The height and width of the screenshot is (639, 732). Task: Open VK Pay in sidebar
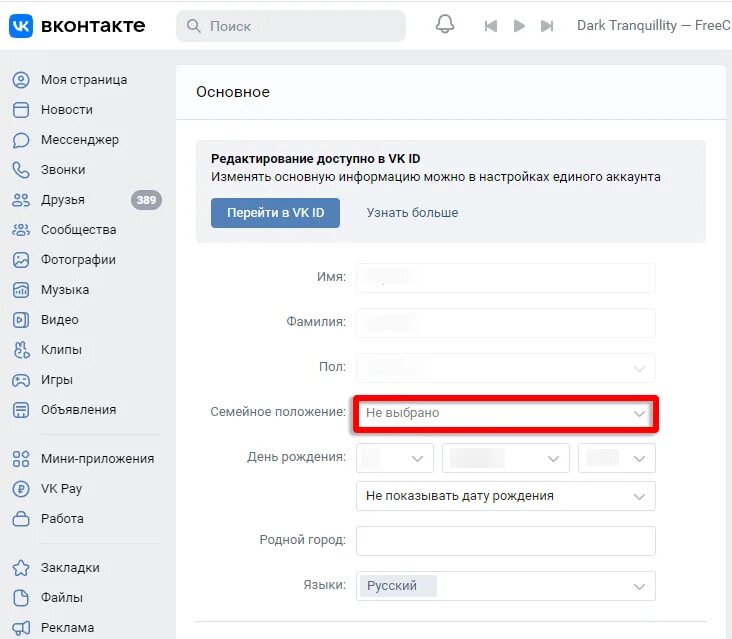pos(61,489)
